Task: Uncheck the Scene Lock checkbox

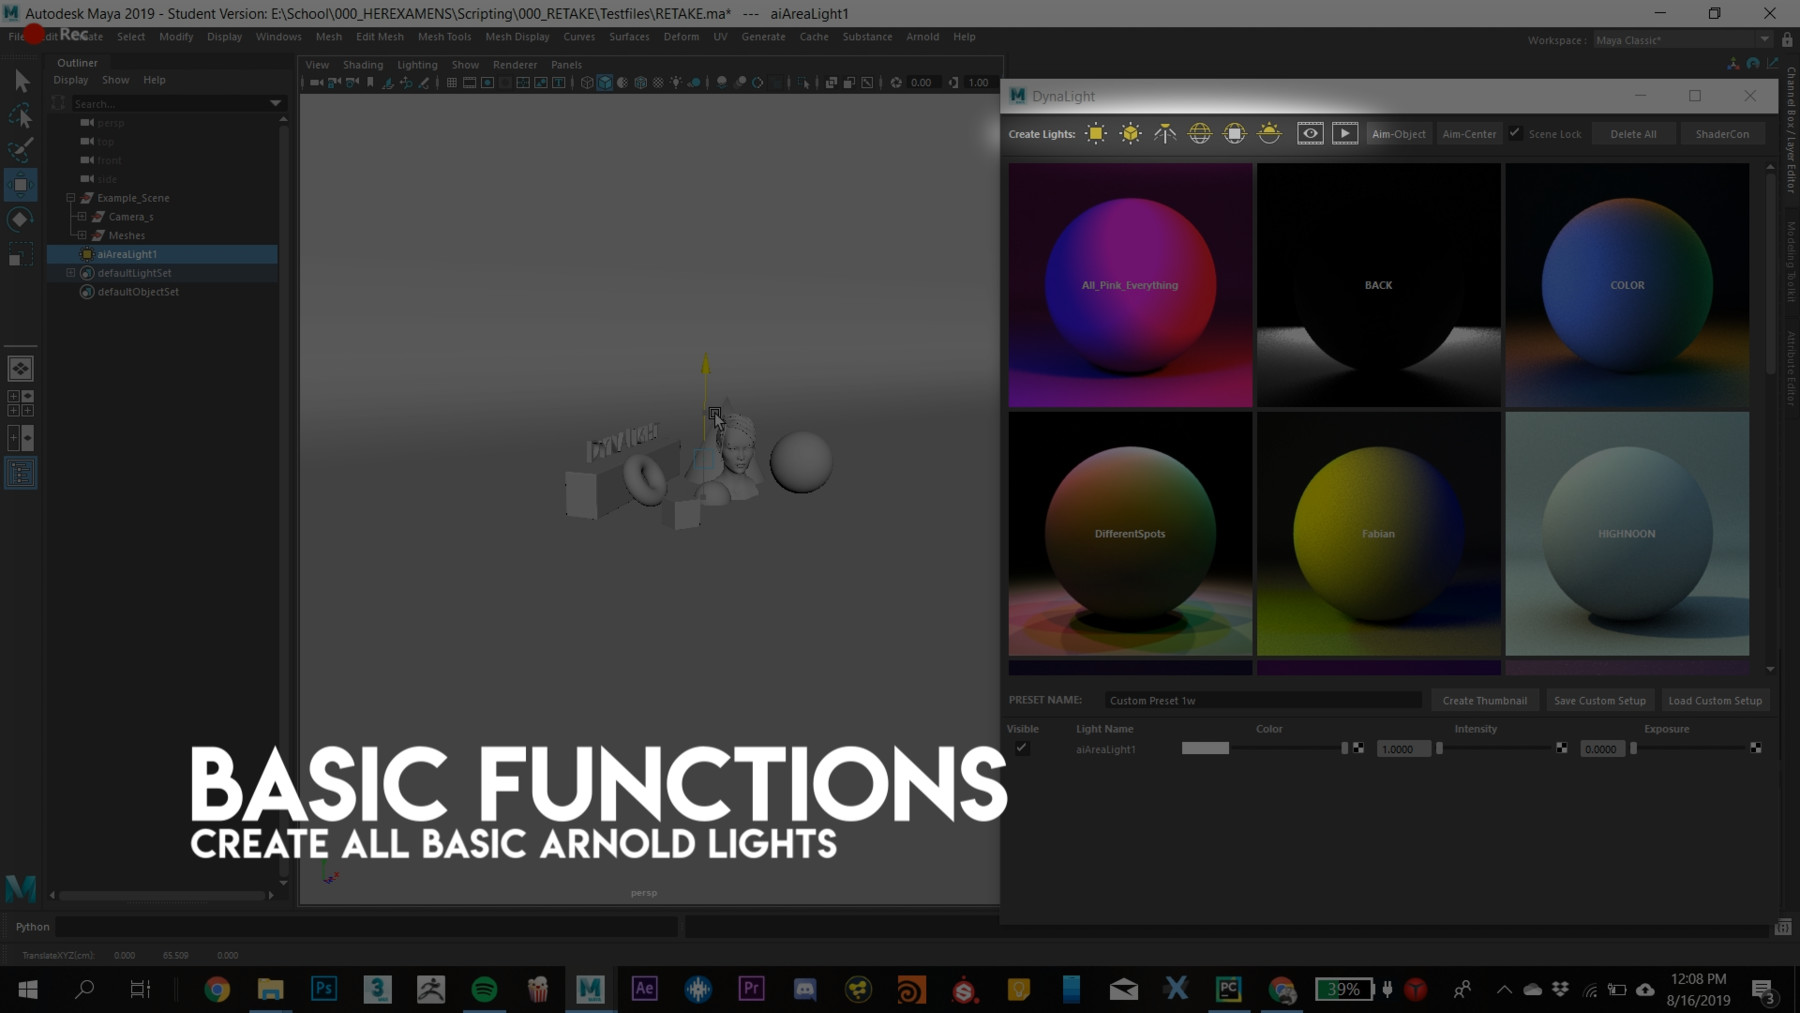Action: tap(1515, 132)
